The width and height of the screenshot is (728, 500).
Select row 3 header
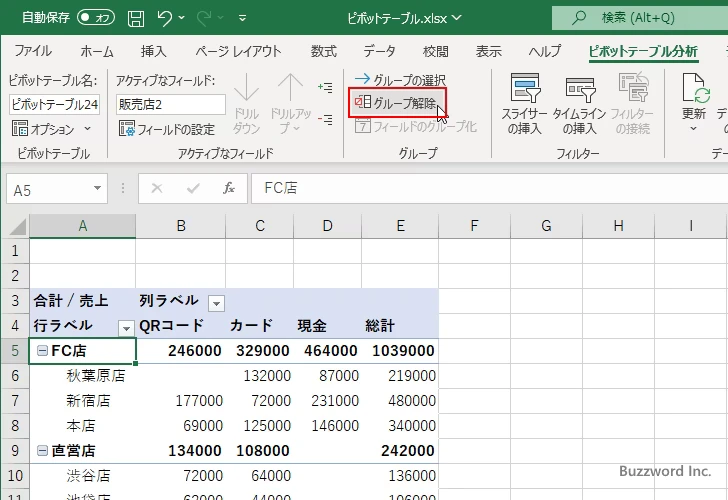(x=15, y=300)
